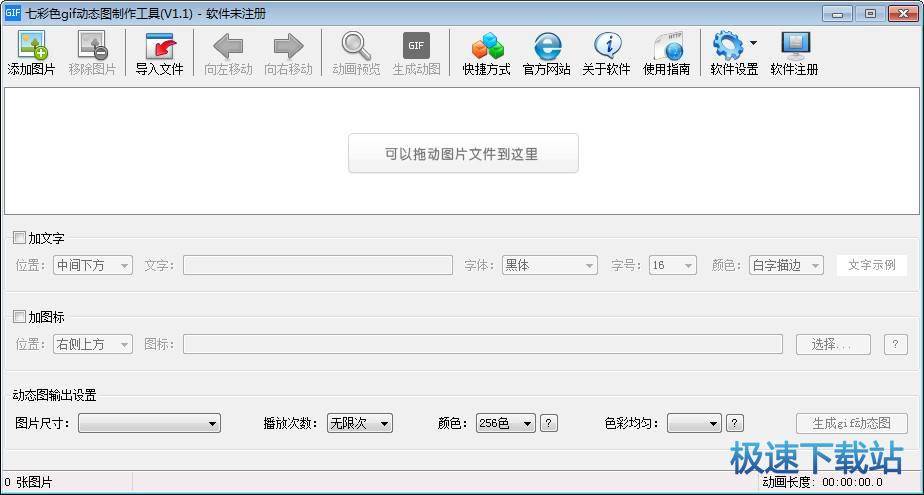This screenshot has height=495, width=924.
Task: Open the 官方网站 website icon
Action: coord(546,46)
